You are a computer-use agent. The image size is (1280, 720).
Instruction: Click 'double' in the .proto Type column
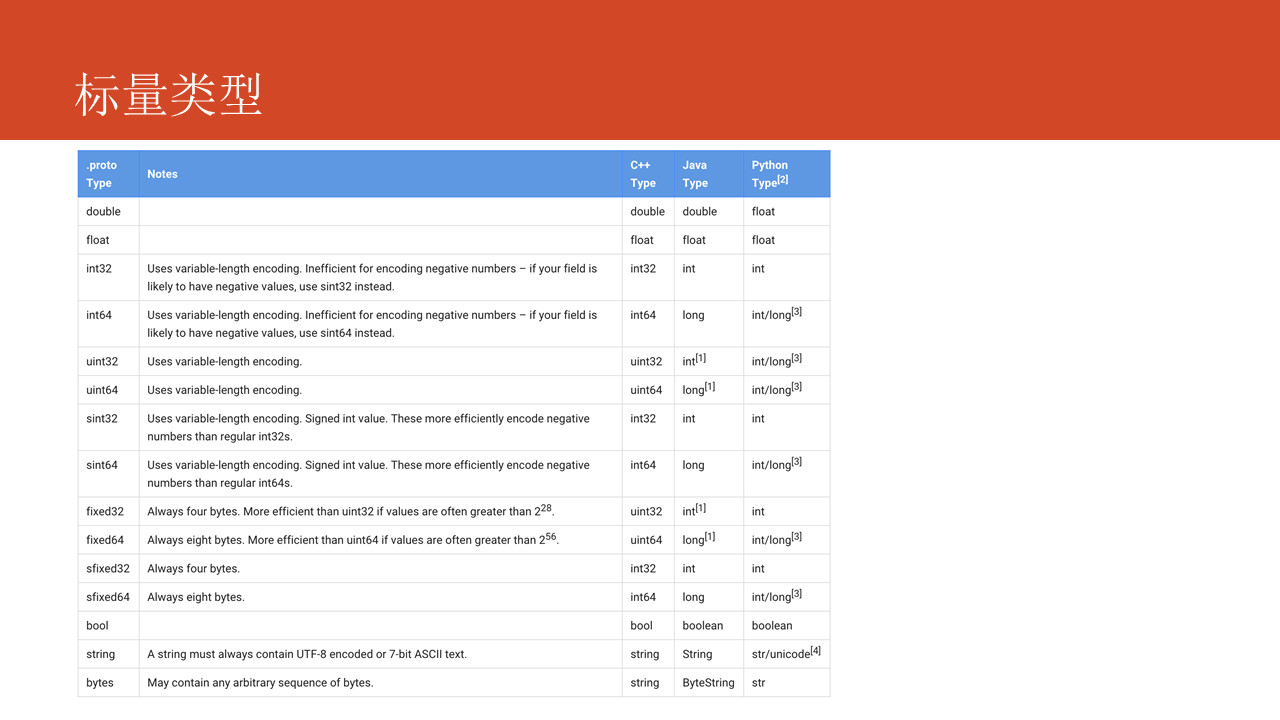pos(103,211)
